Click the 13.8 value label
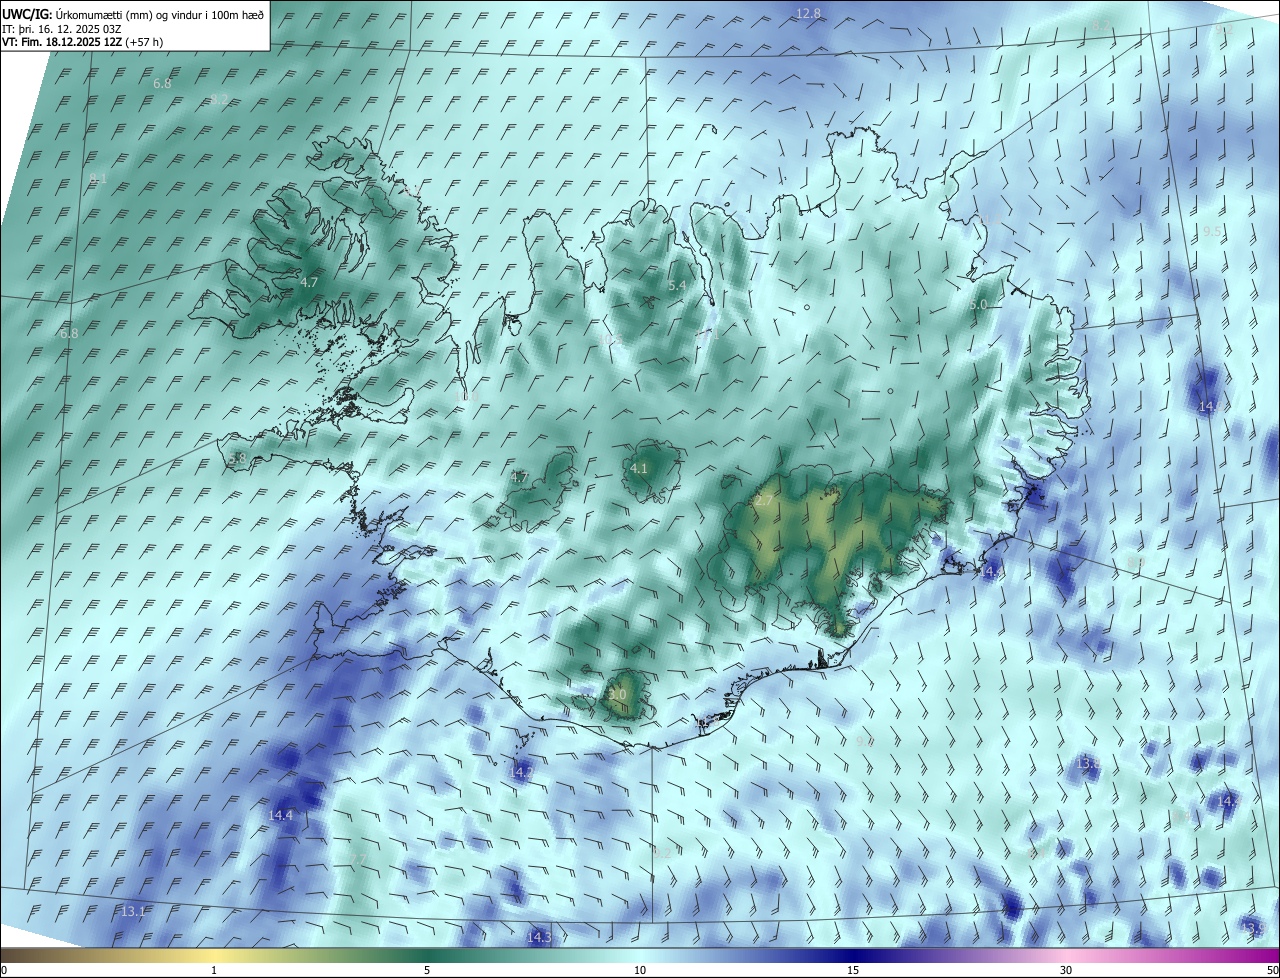Screen dimensions: 1280x978 coord(1088,763)
